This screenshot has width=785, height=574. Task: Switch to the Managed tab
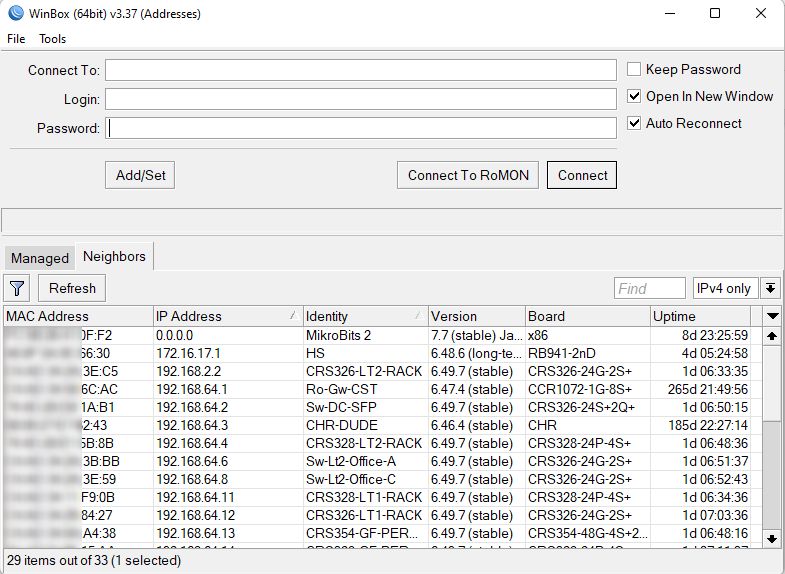[40, 258]
